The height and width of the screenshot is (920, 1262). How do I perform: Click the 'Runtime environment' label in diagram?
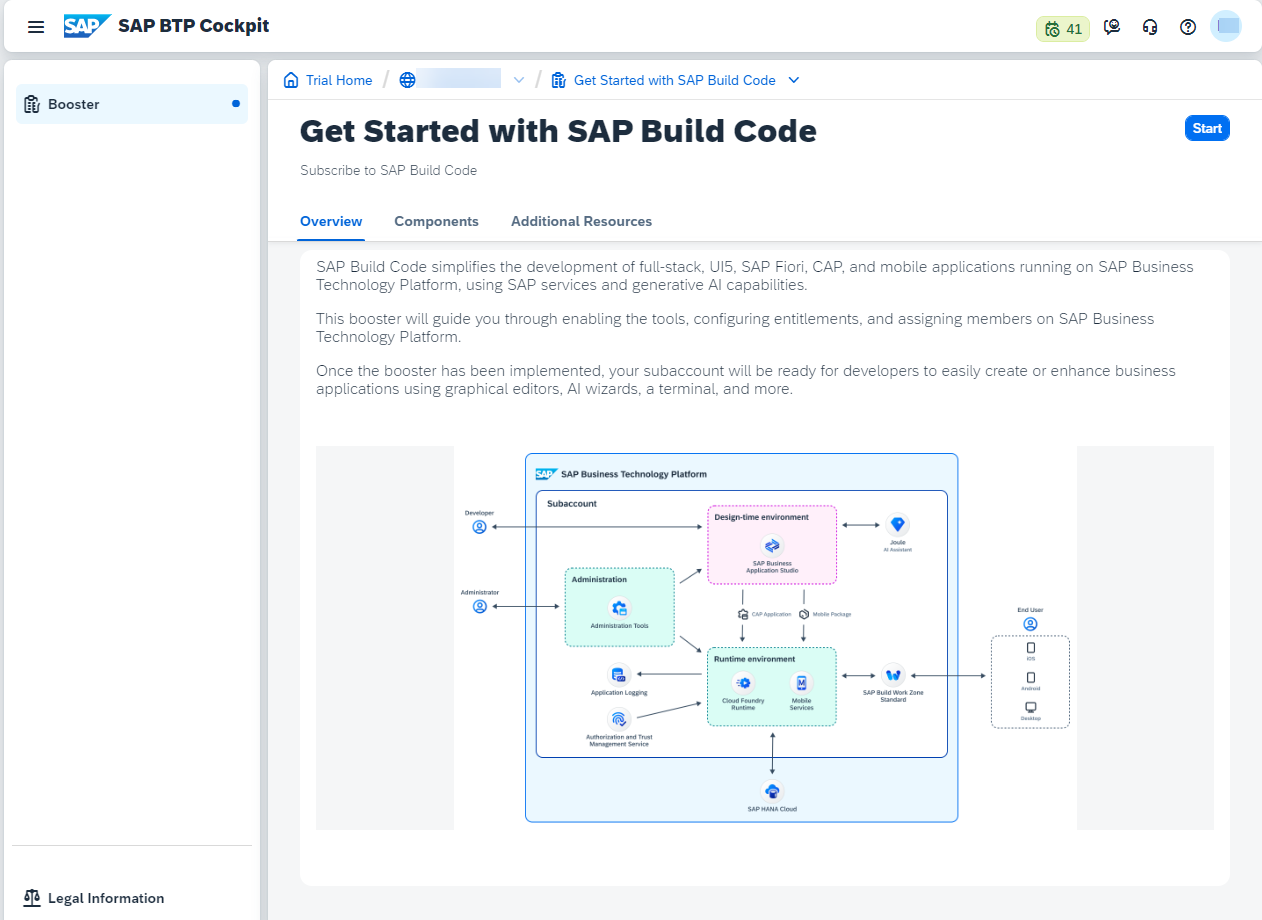click(x=755, y=659)
